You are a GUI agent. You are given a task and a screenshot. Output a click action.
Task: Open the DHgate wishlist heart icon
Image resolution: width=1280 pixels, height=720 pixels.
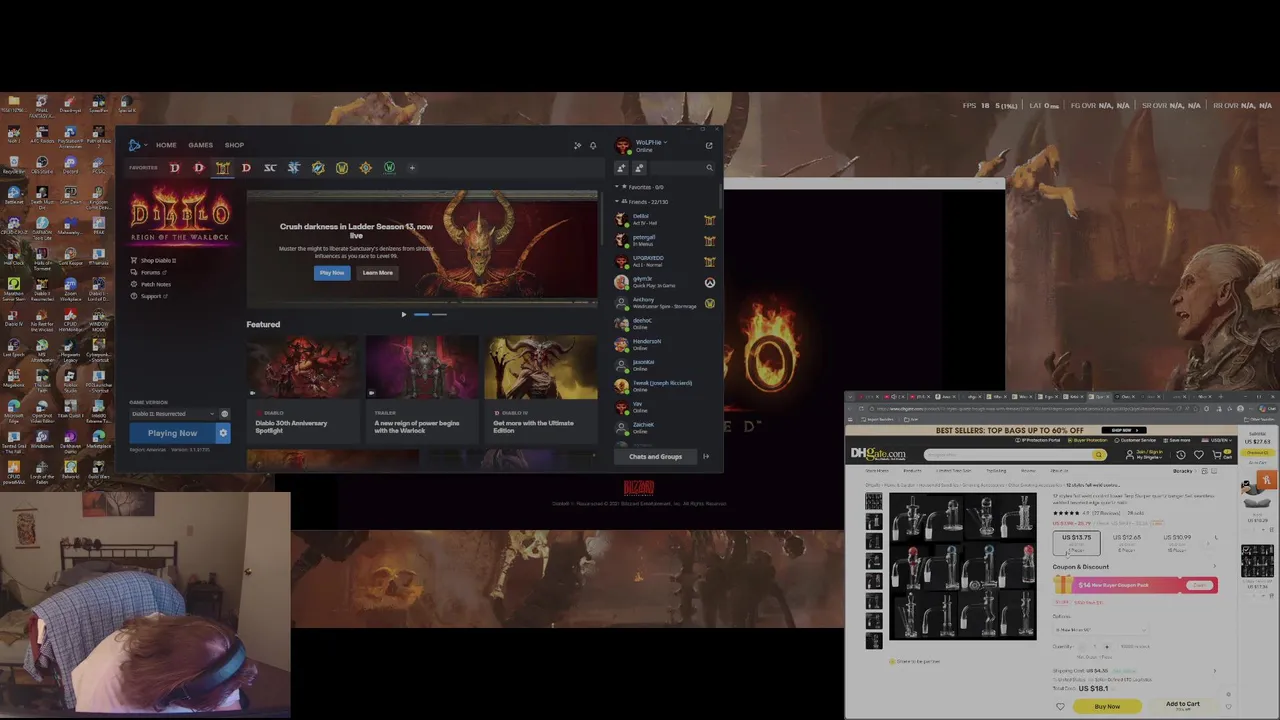[1199, 455]
